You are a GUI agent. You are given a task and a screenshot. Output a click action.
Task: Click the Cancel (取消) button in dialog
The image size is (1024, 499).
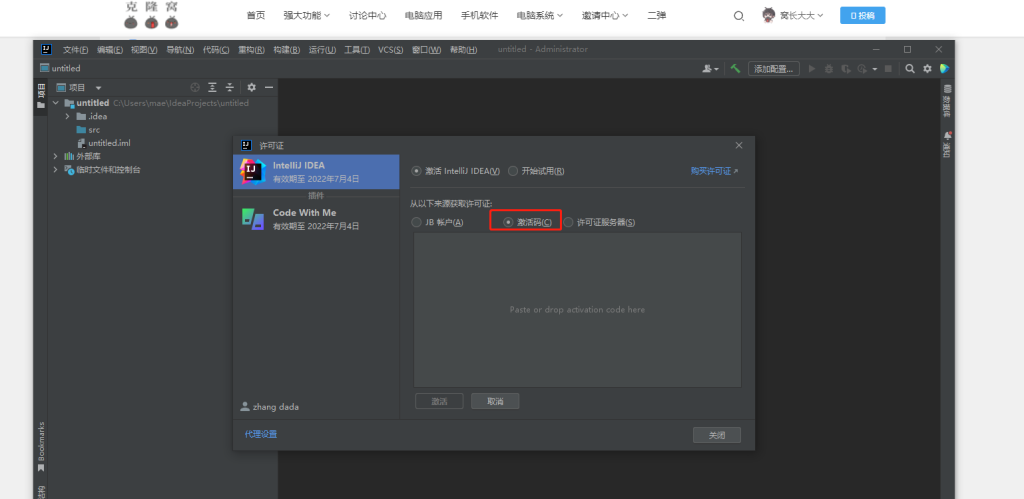pos(495,401)
